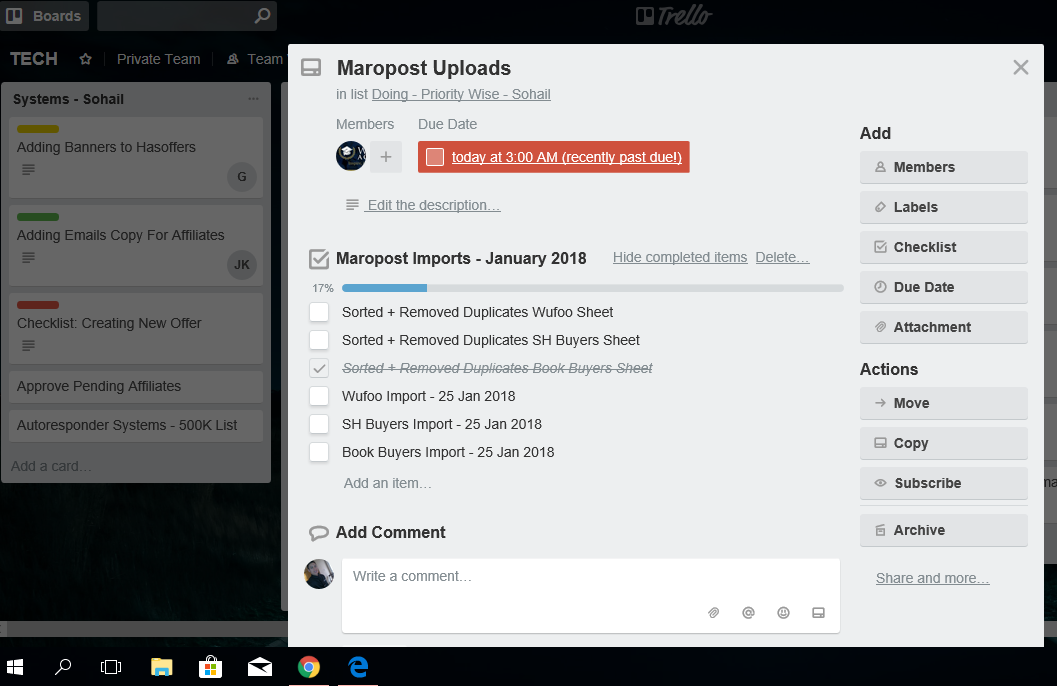Viewport: 1057px width, 686px height.
Task: Check 'SH Buyers Import - 25 Jan 2018'
Action: click(319, 425)
